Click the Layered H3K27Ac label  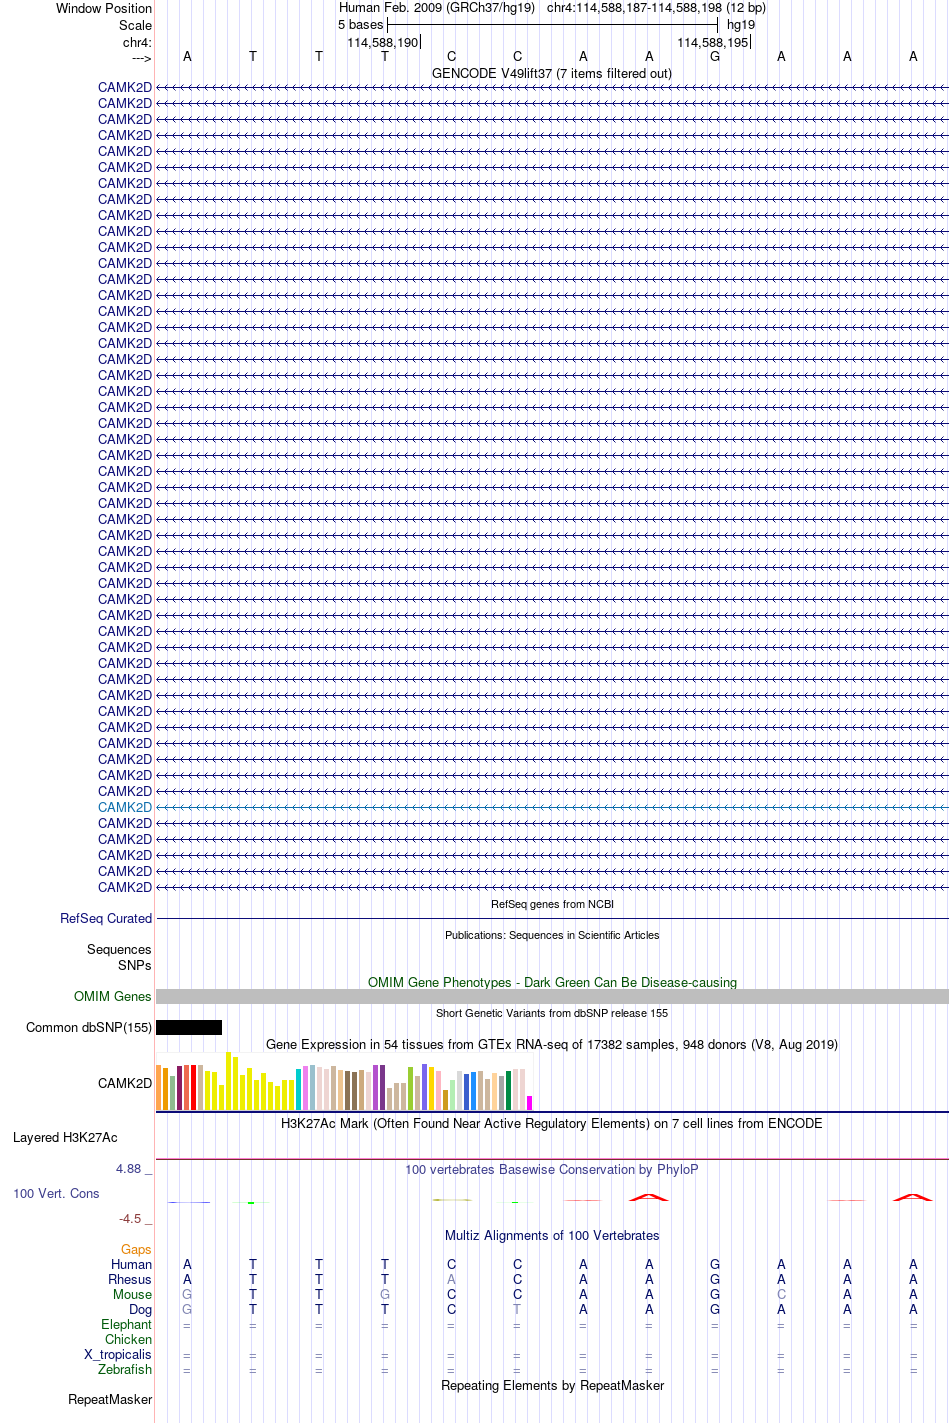click(65, 1138)
